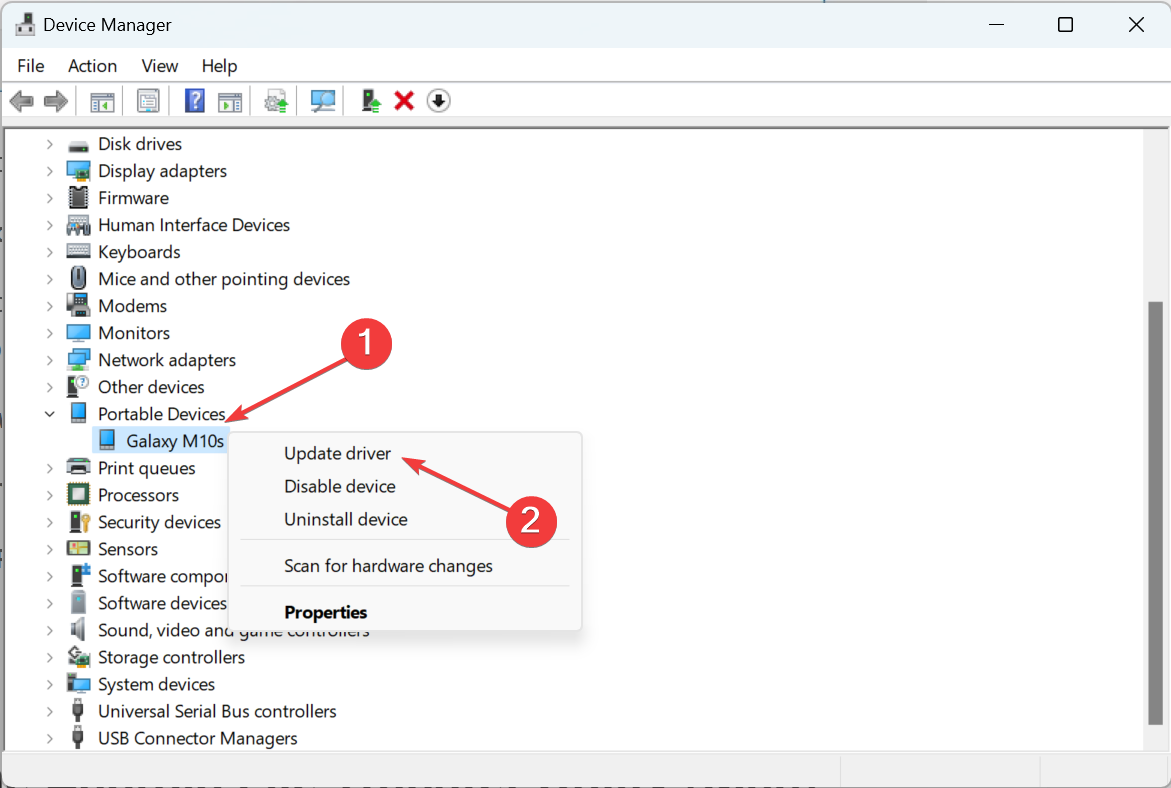Click the Disable device down-arrow icon
Image resolution: width=1171 pixels, height=788 pixels.
438,101
